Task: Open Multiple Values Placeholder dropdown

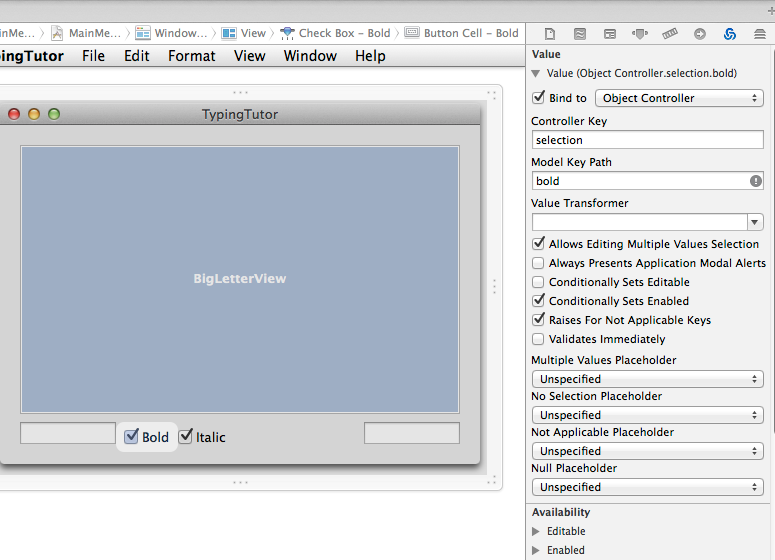Action: tap(647, 379)
